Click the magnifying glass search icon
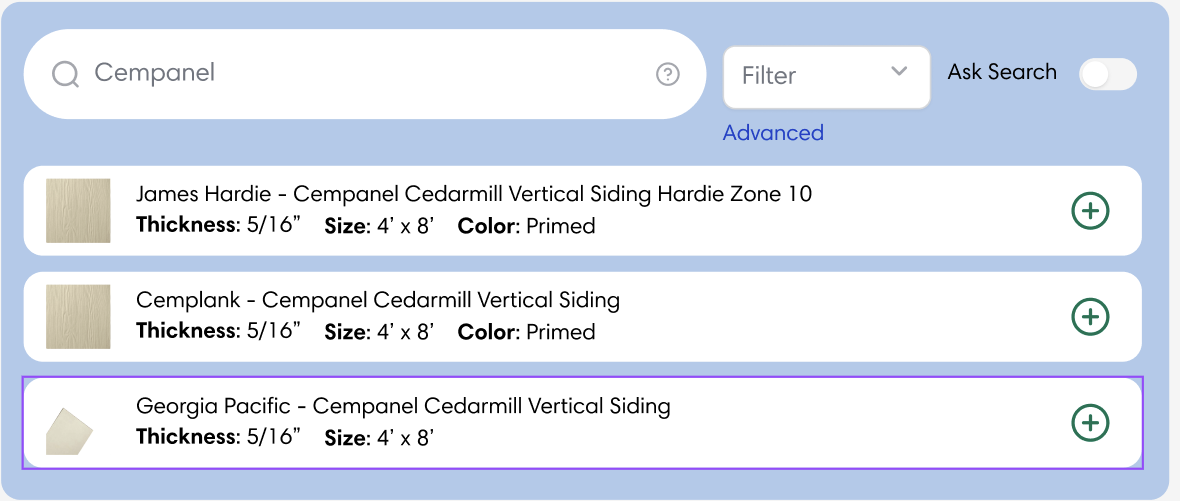1180x501 pixels. click(65, 75)
